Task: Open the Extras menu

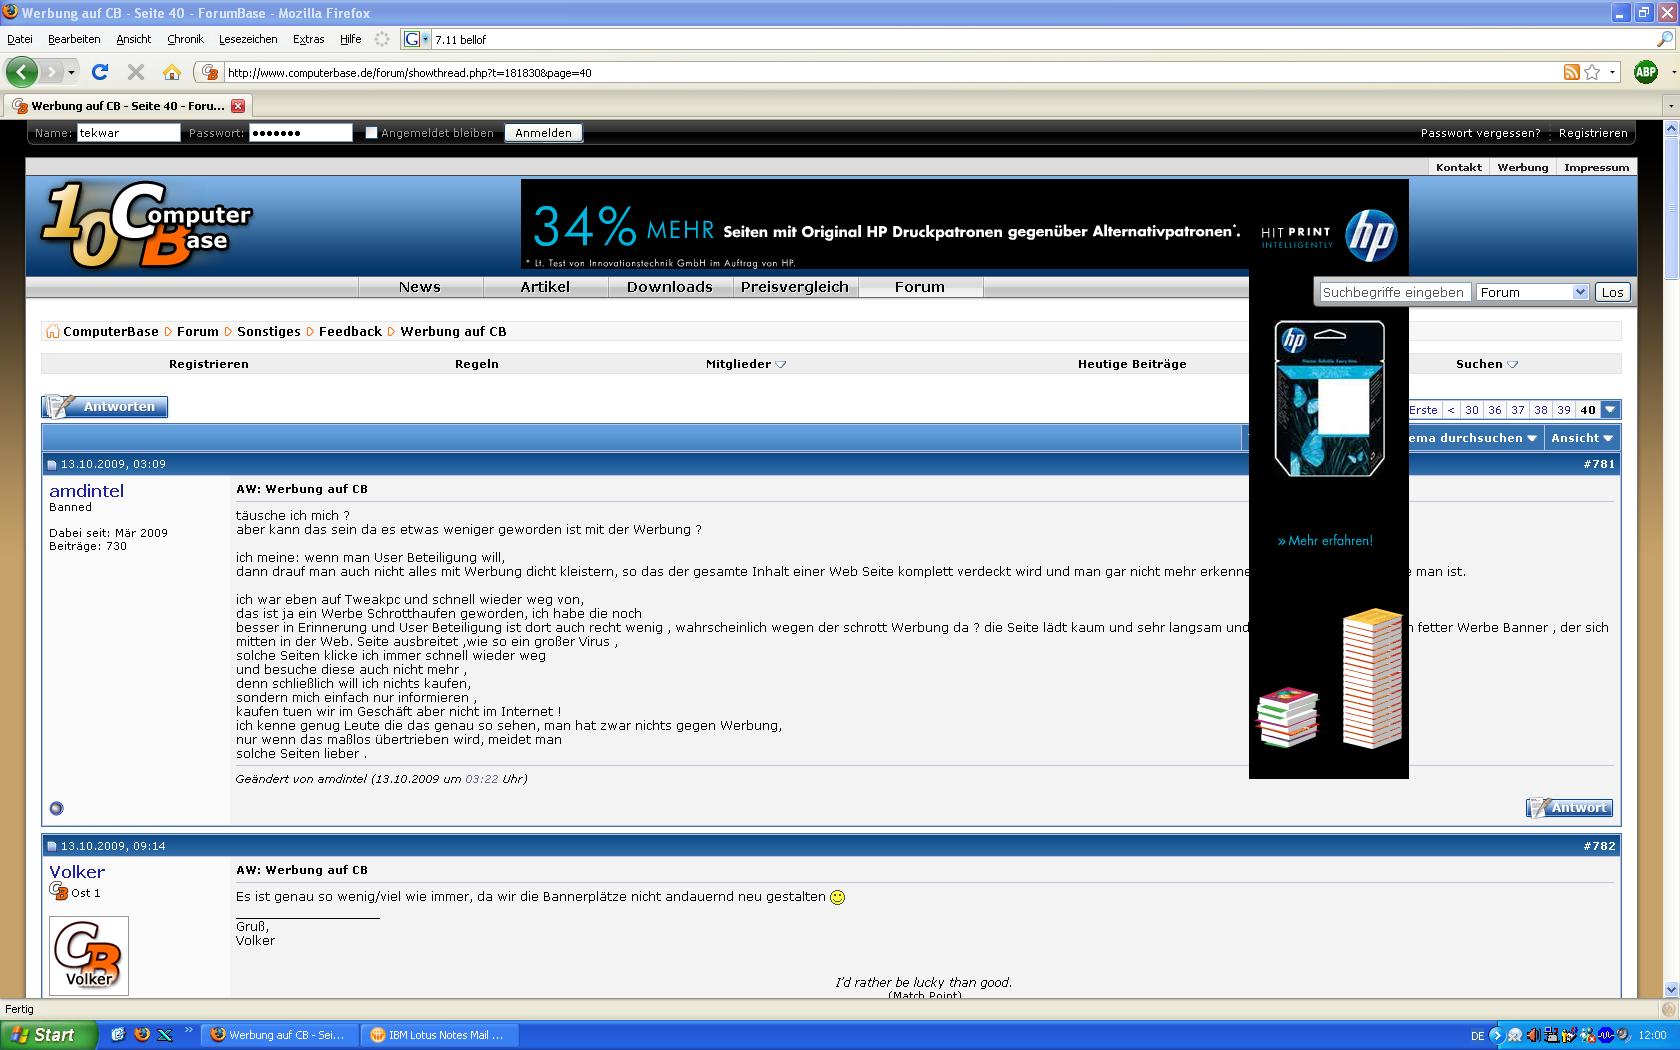Action: [309, 39]
